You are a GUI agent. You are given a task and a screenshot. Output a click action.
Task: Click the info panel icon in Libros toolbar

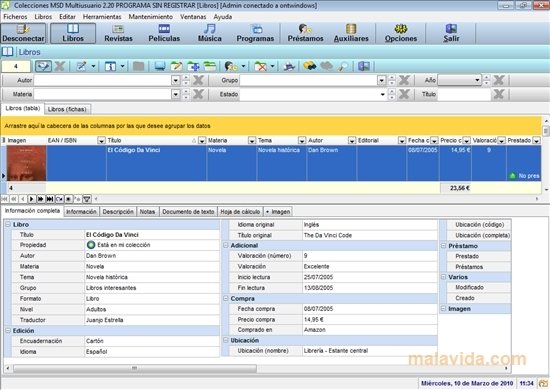(x=110, y=66)
